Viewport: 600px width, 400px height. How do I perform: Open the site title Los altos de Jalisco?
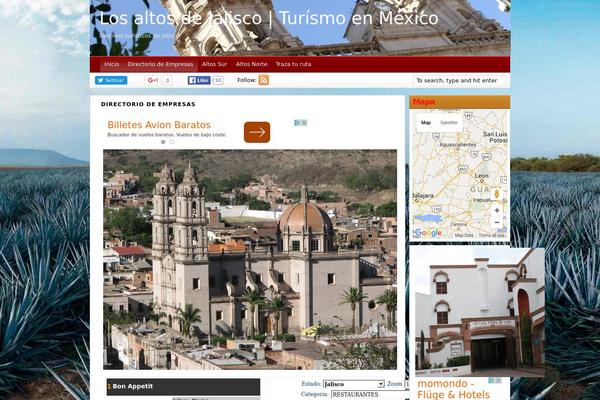269,18
